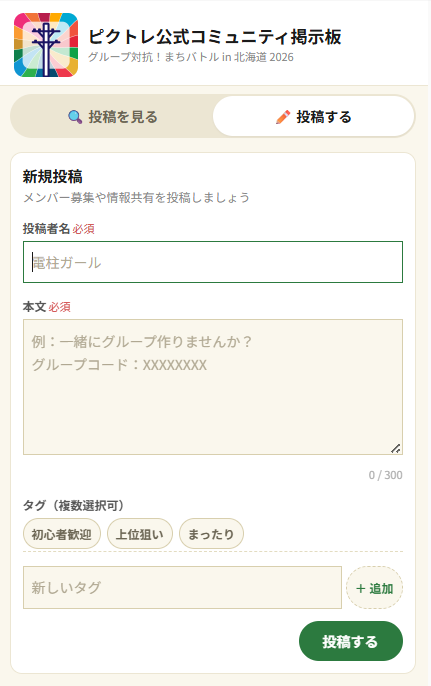This screenshot has height=686, width=431.
Task: Click the 新しいタグ input field
Action: [x=182, y=588]
